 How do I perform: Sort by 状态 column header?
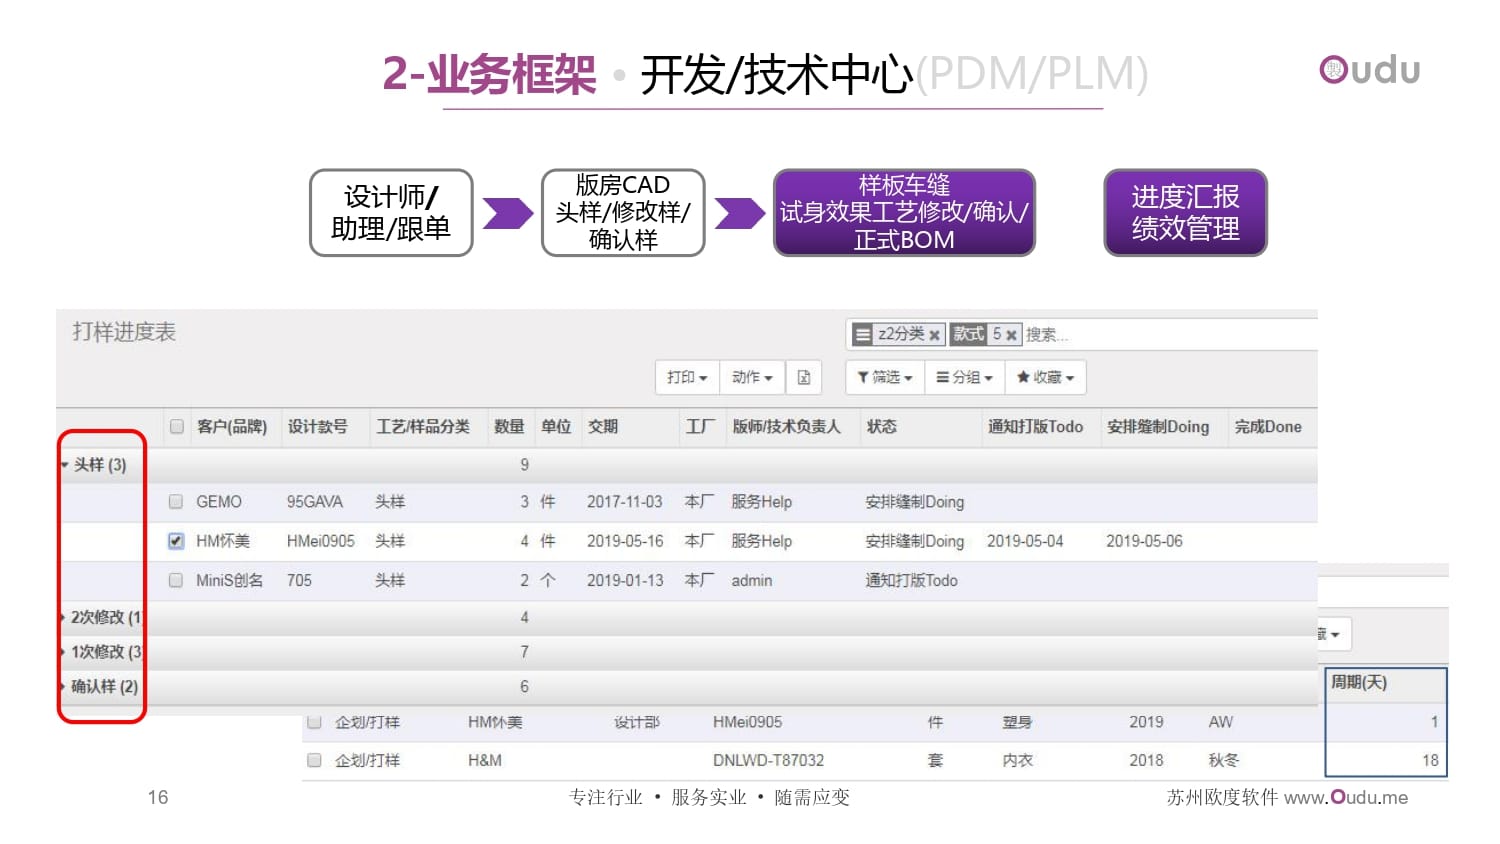pyautogui.click(x=881, y=427)
